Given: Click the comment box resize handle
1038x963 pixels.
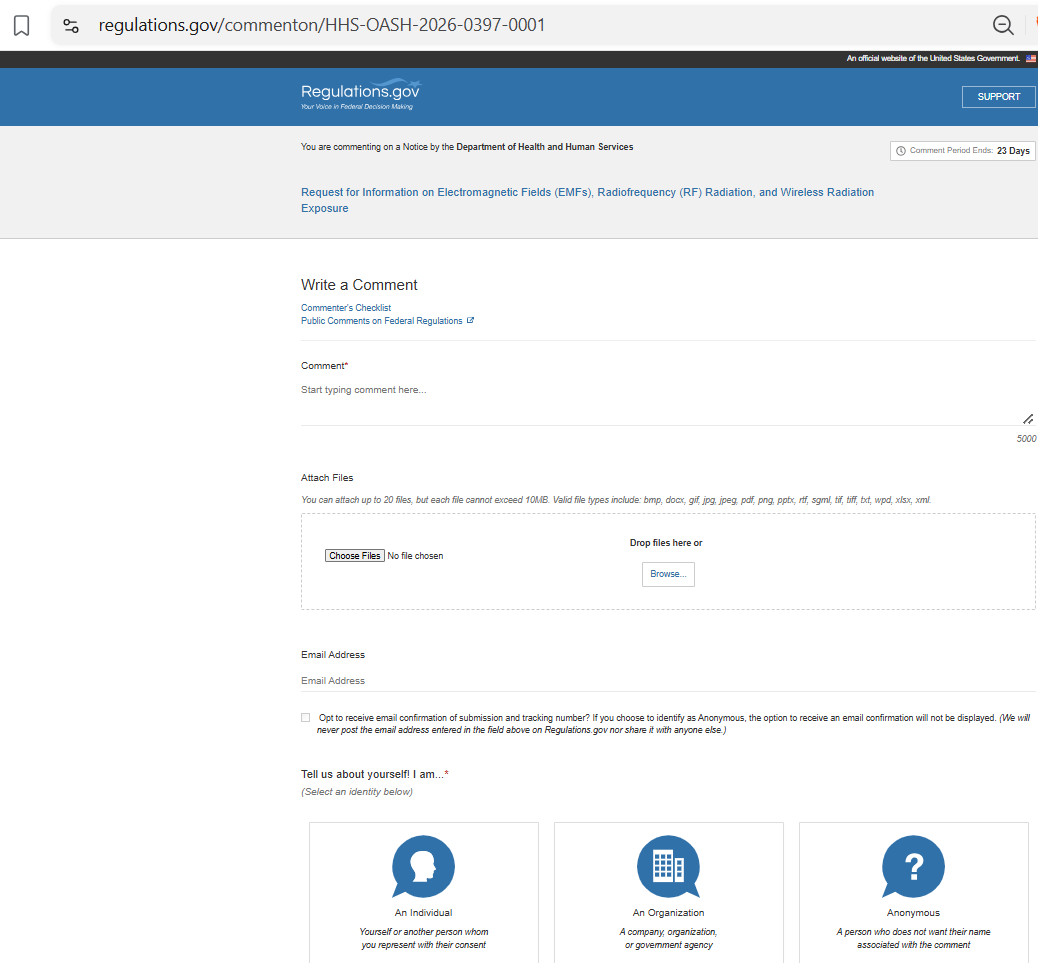Looking at the screenshot, I should pos(1027,419).
